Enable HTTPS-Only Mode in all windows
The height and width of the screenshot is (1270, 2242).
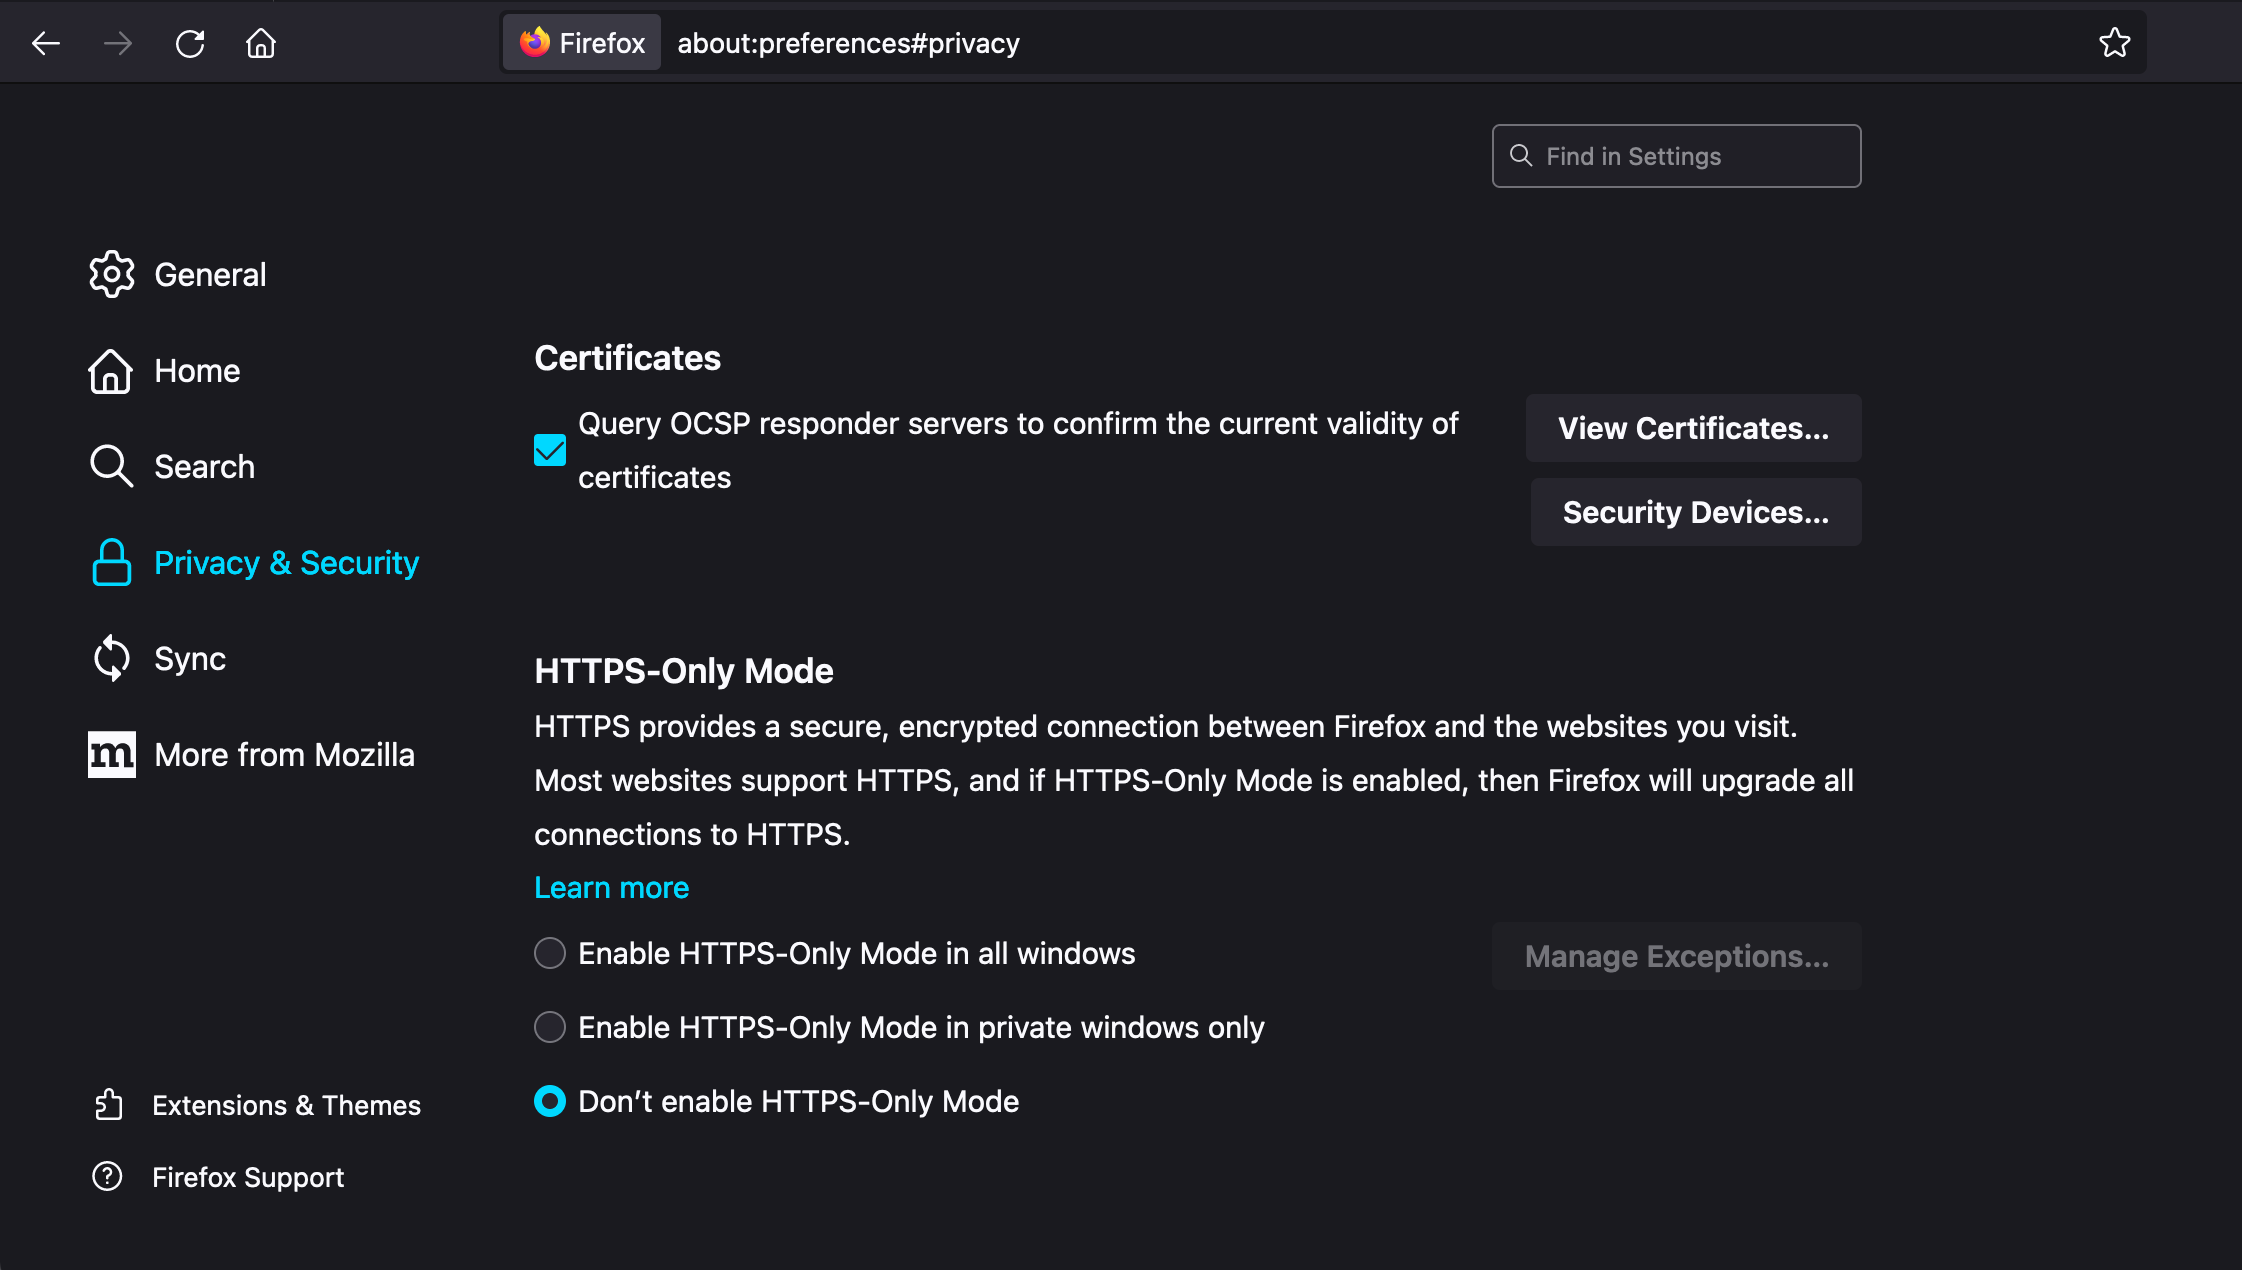(x=550, y=953)
